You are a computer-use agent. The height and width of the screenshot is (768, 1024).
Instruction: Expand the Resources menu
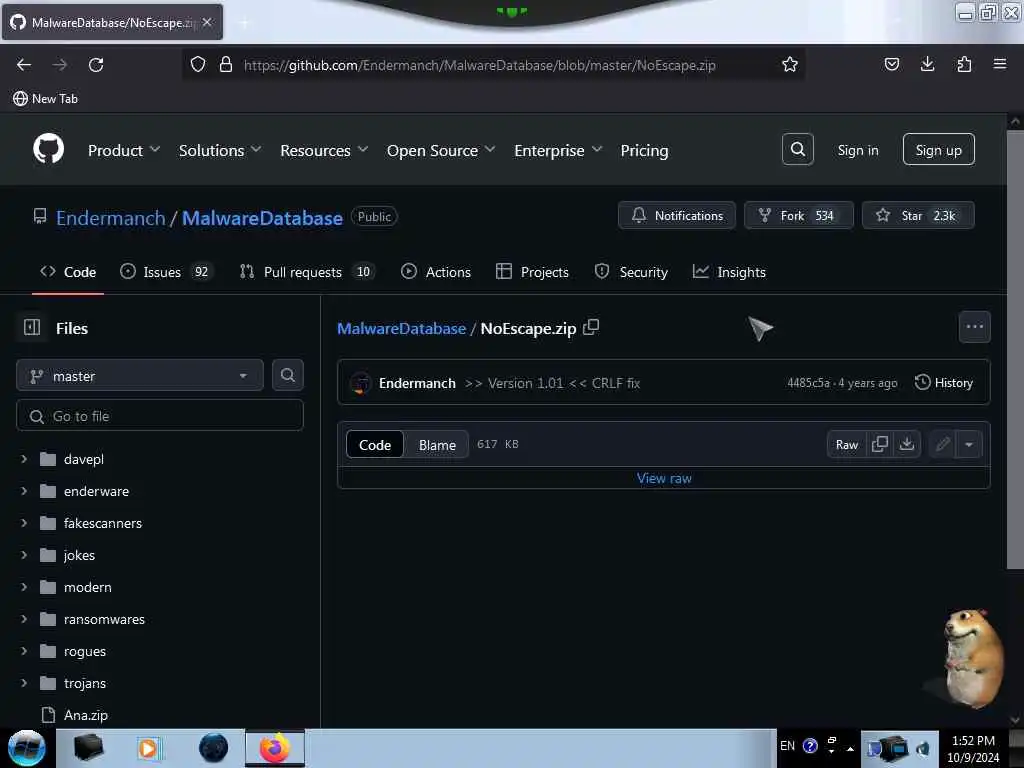pyautogui.click(x=324, y=150)
